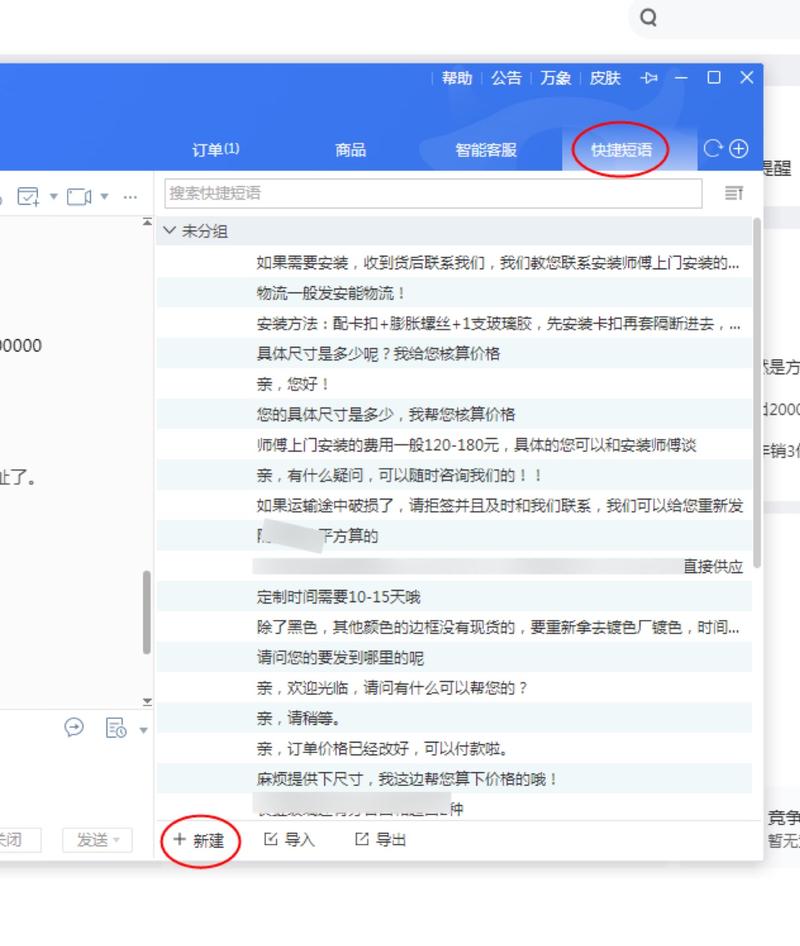Viewport: 800px width, 946px height.
Task: Collapse the 未分组 phrase group
Action: click(x=168, y=230)
